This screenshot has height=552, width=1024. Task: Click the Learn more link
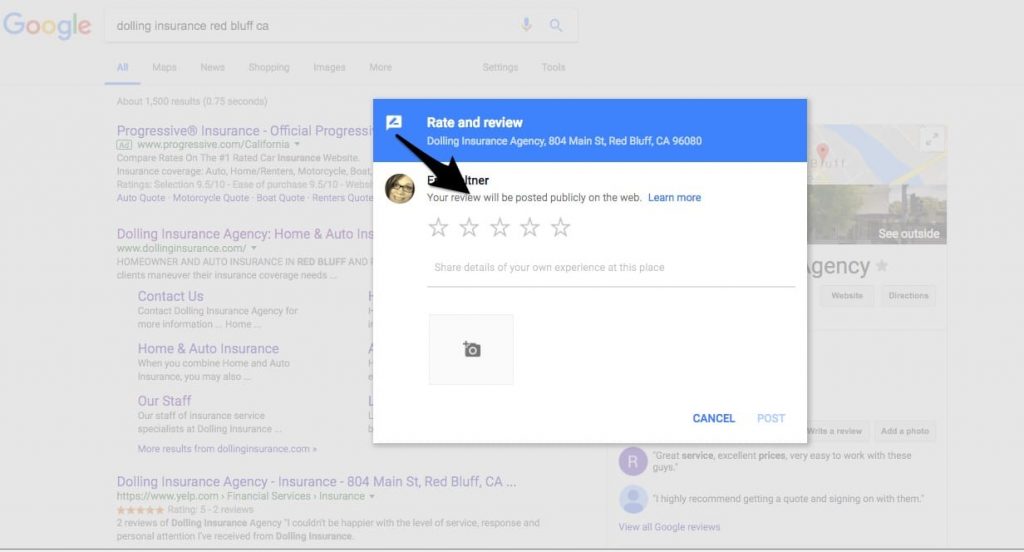pyautogui.click(x=674, y=197)
